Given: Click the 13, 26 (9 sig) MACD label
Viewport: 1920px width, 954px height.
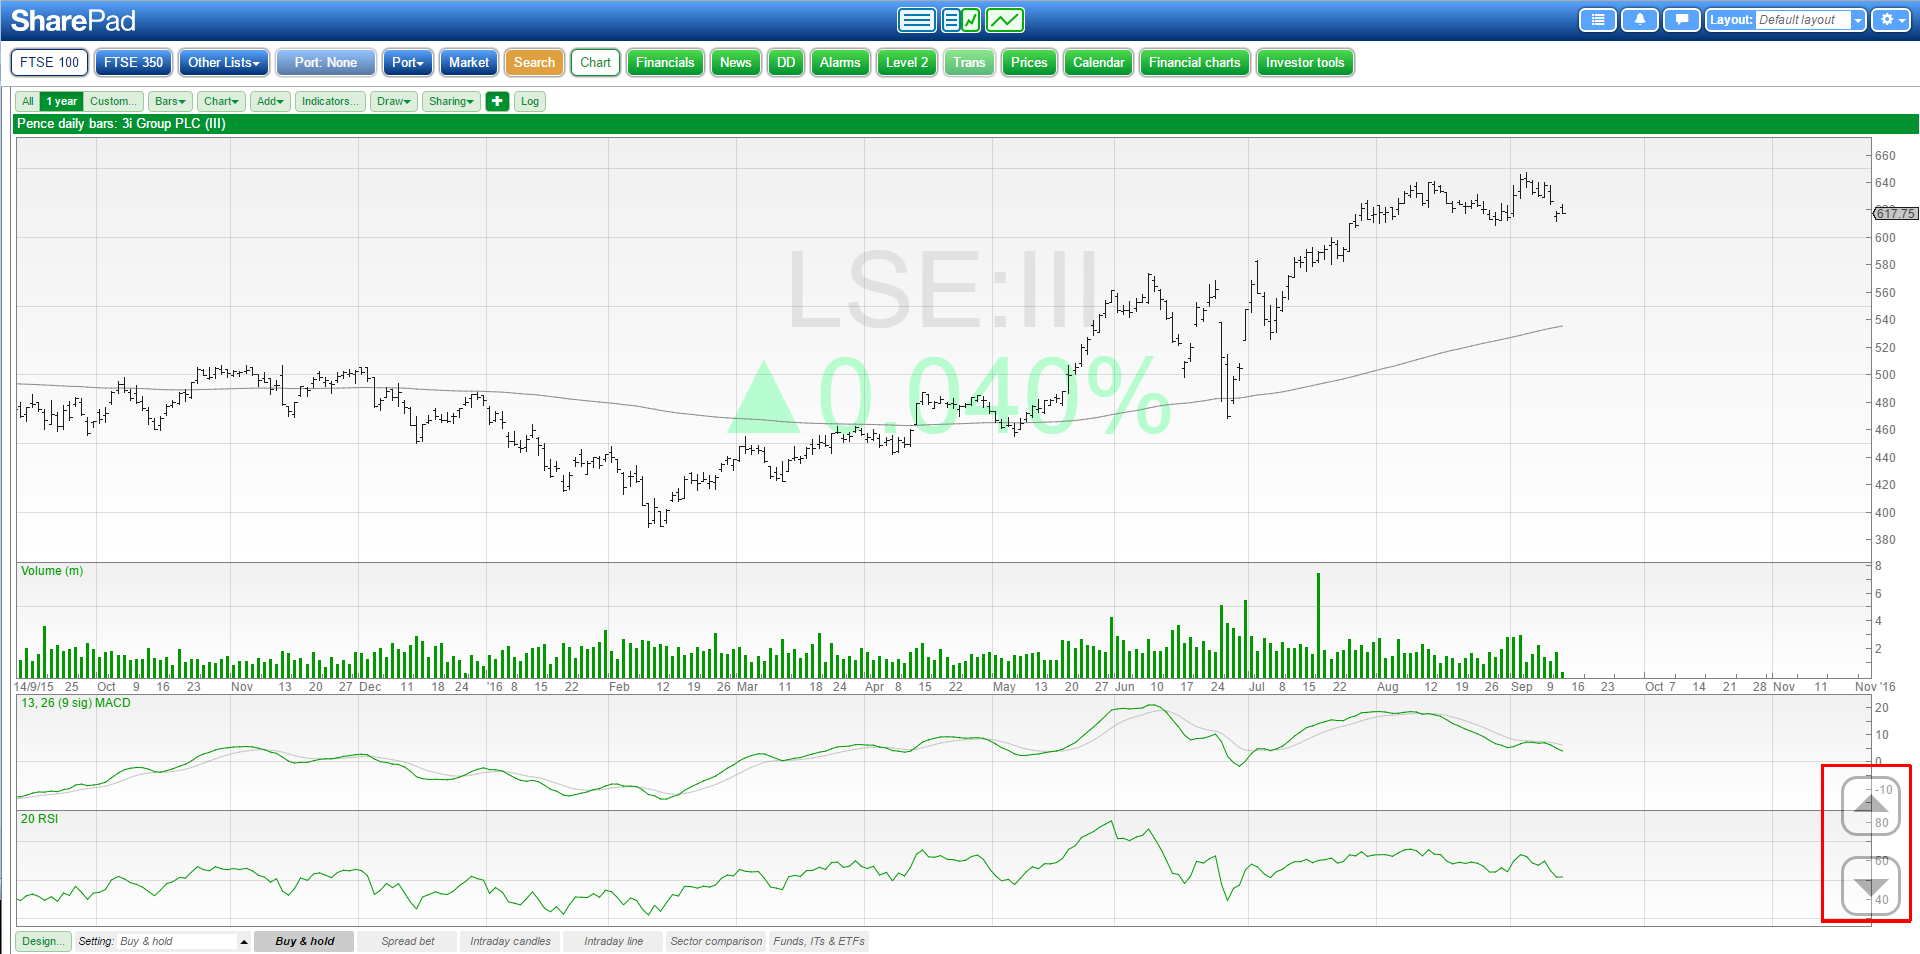Looking at the screenshot, I should [76, 703].
